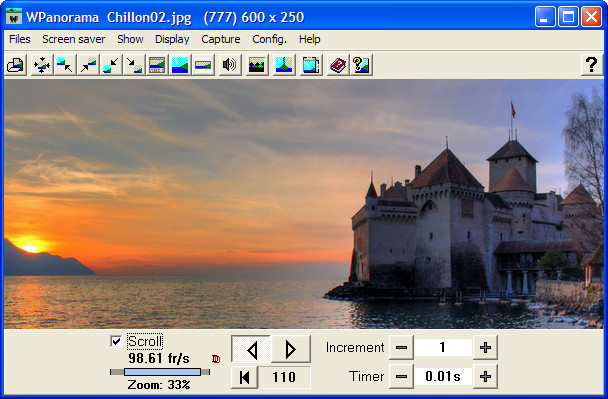The width and height of the screenshot is (608, 399).
Task: Click the WPanorama title bar application icon
Action: click(14, 16)
